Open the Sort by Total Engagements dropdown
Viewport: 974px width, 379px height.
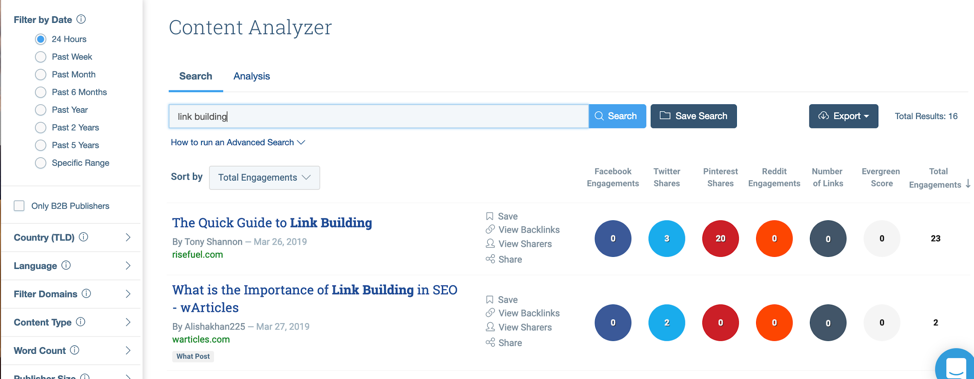[265, 178]
